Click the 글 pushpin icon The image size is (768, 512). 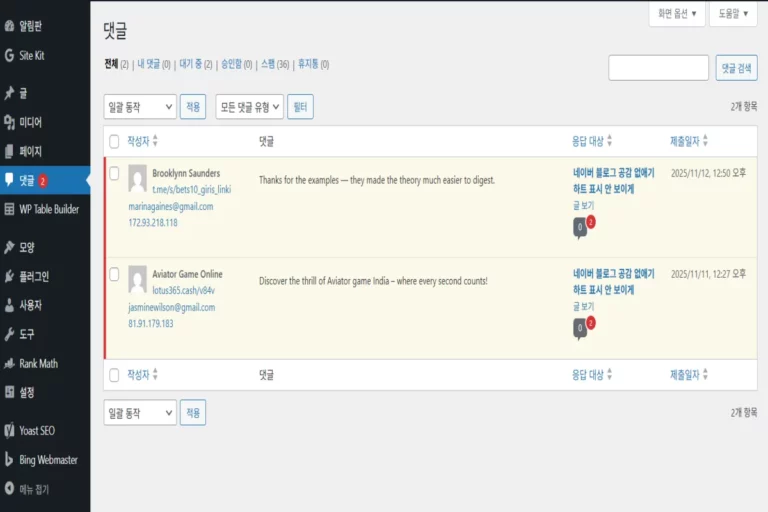point(9,93)
